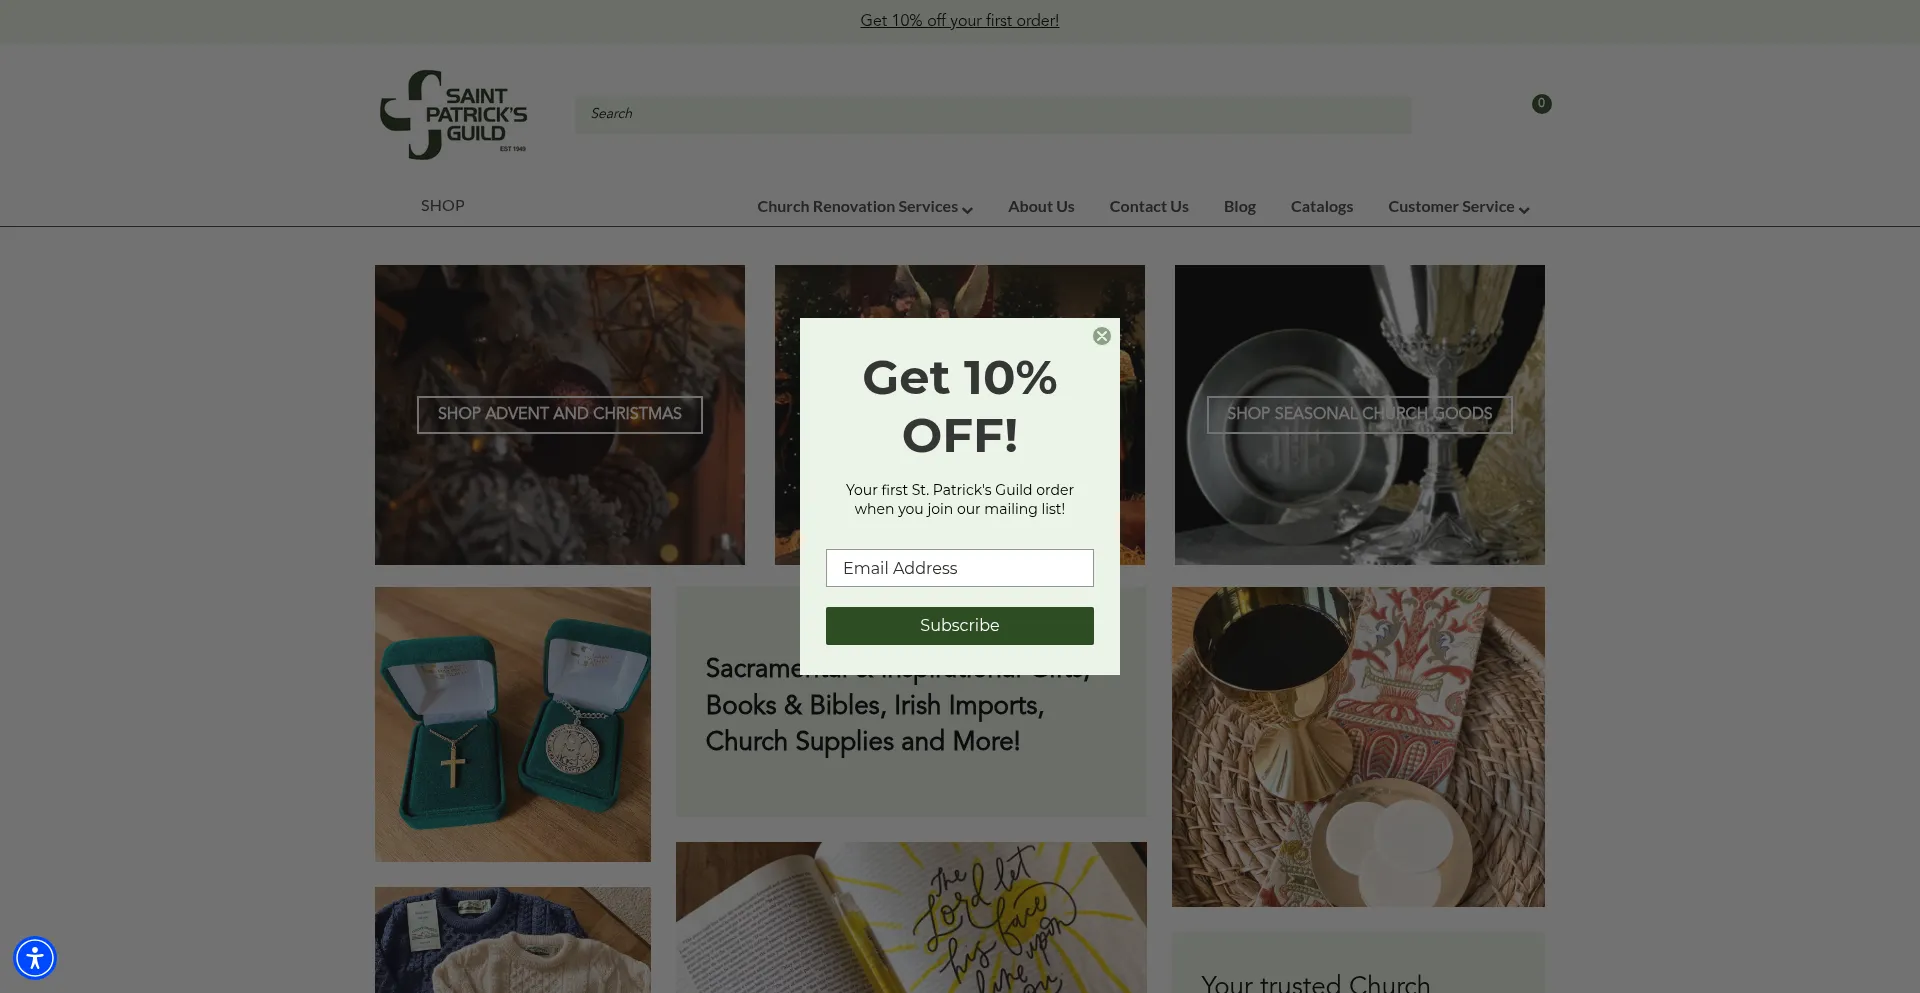The height and width of the screenshot is (993, 1920).
Task: Open the accessibility widget icon
Action: pos(35,958)
